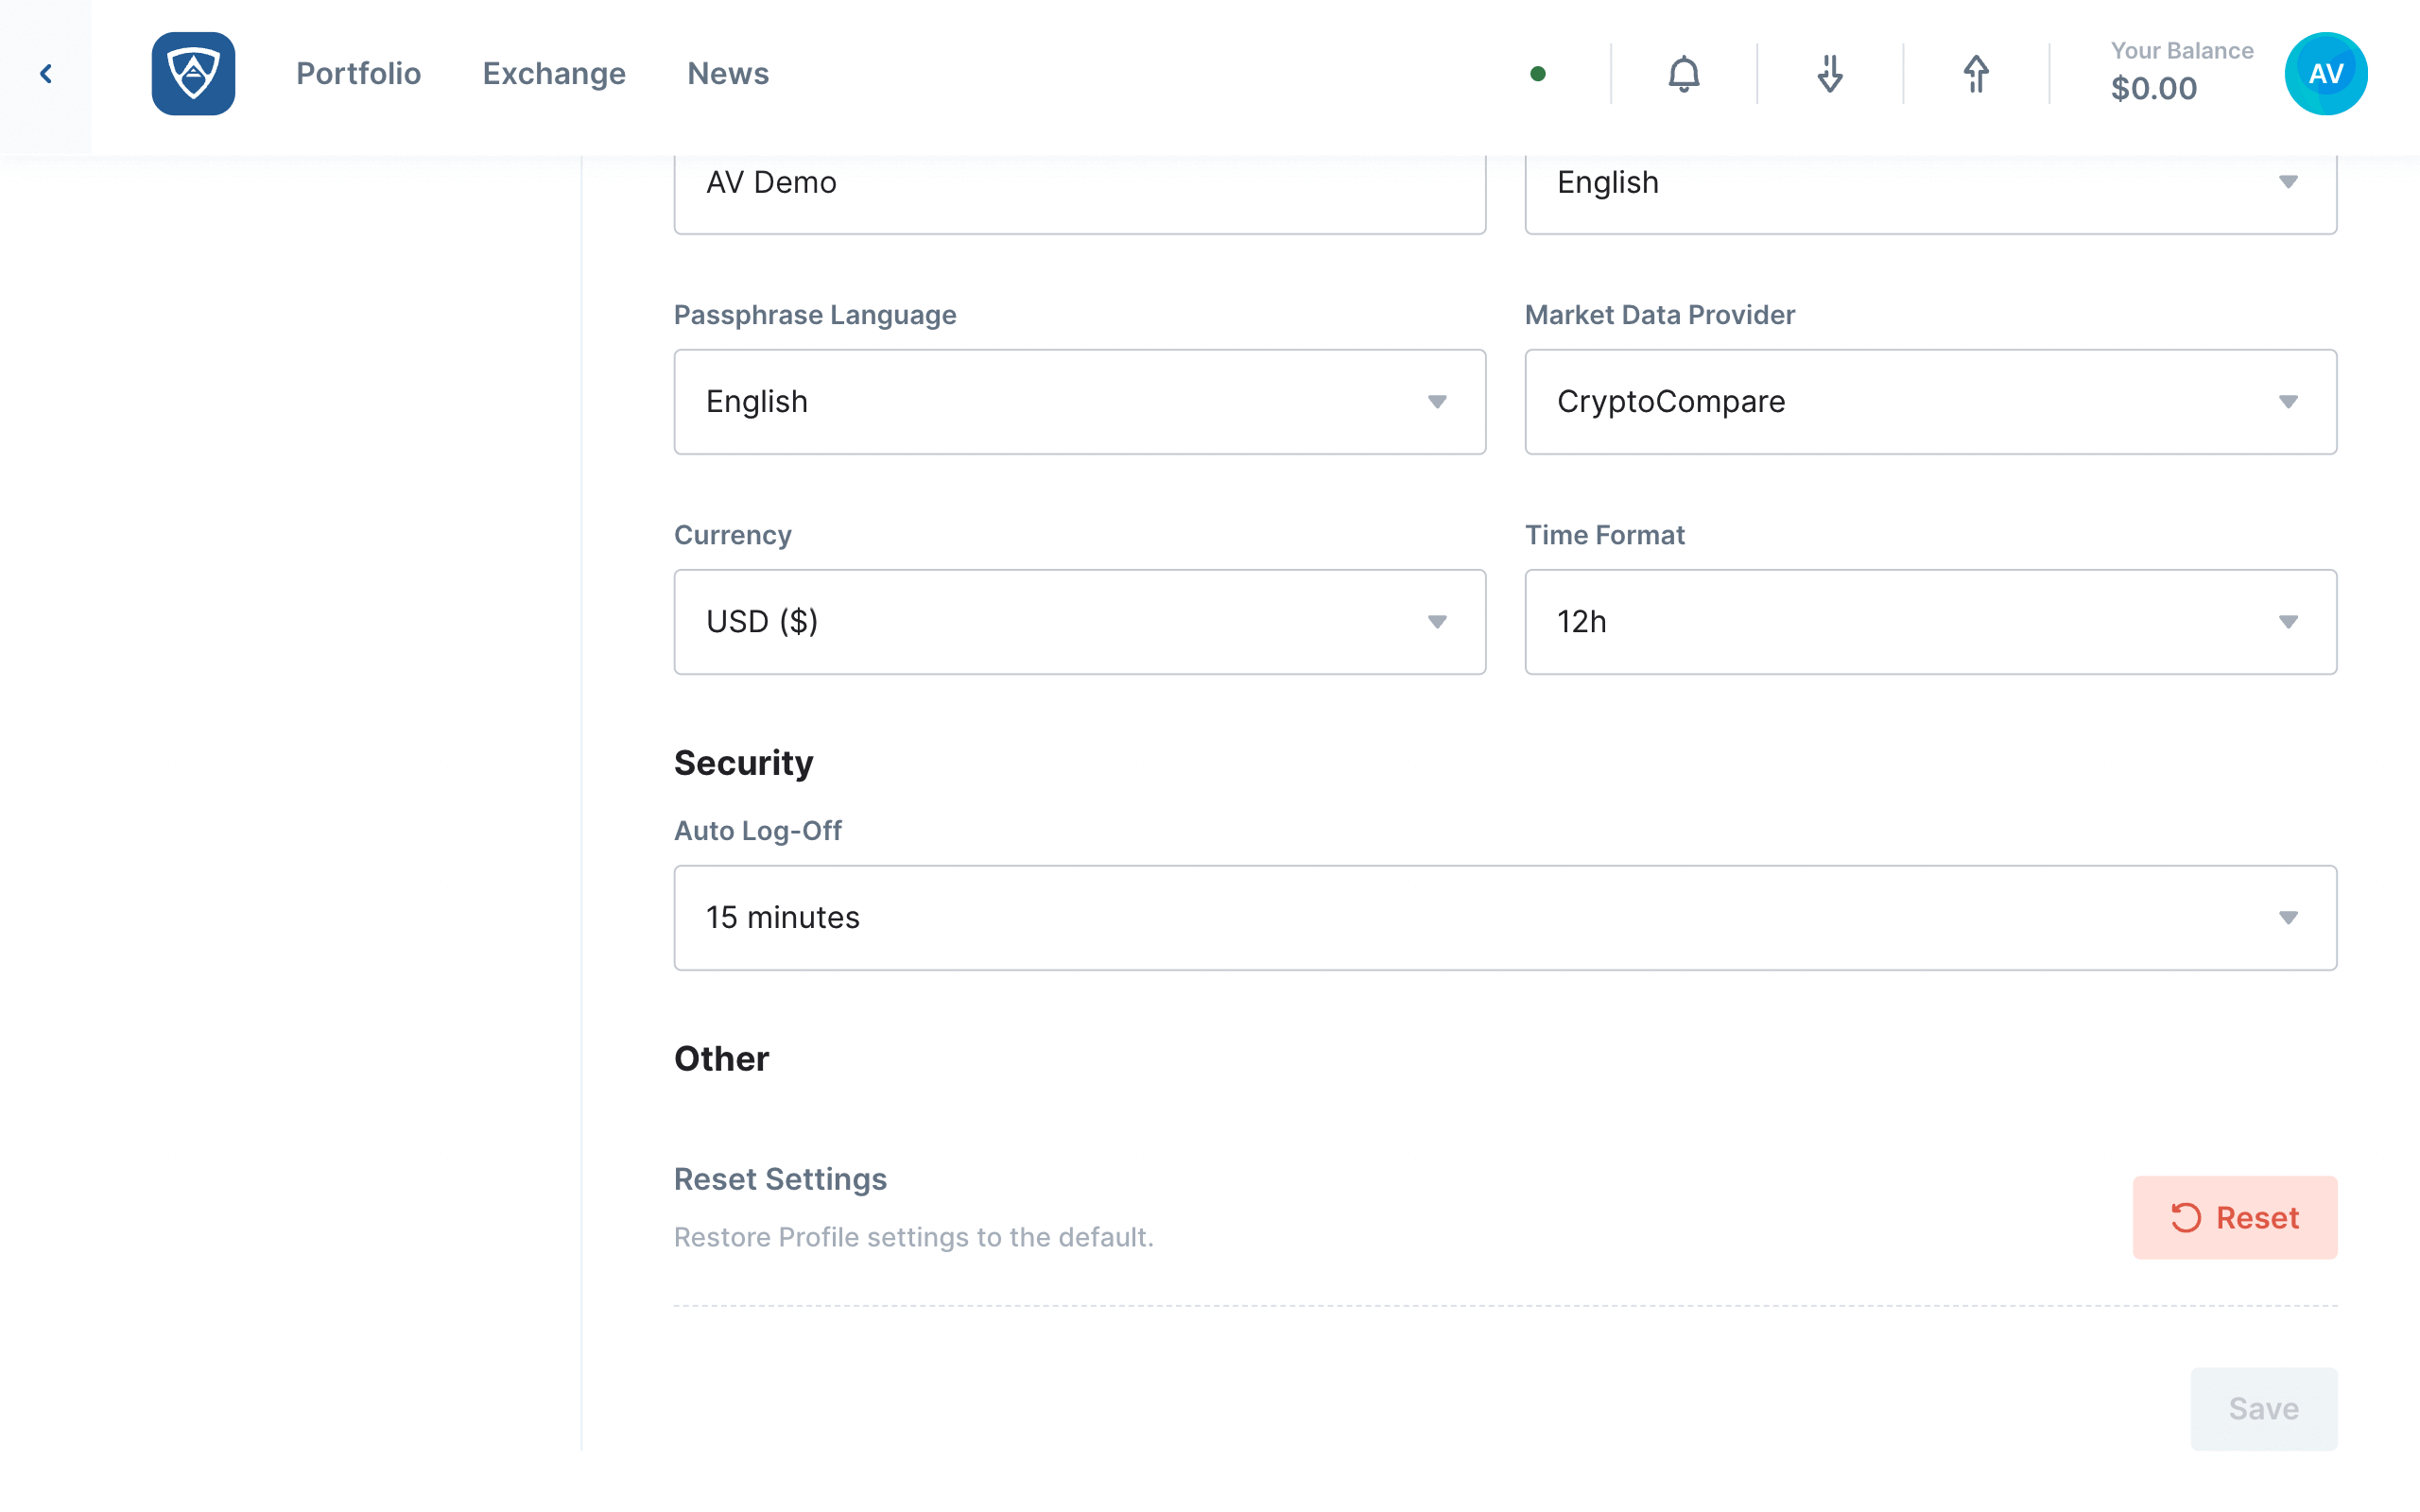Go to Exchange

tap(554, 74)
